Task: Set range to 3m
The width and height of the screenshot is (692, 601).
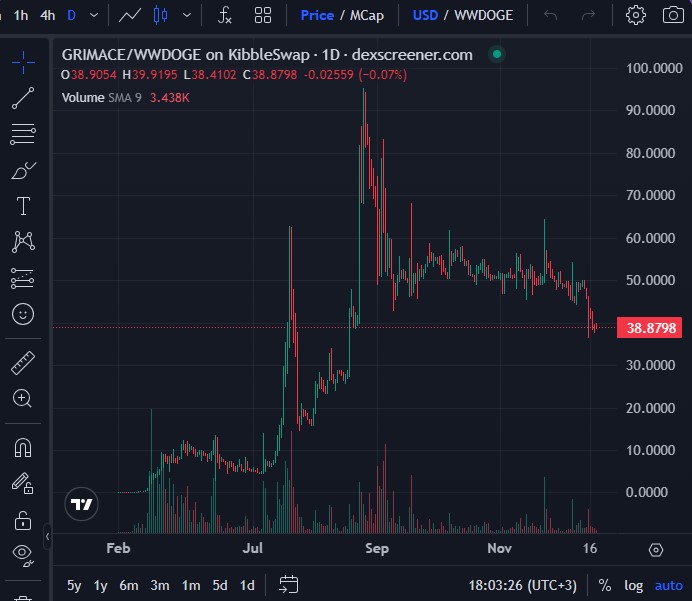Action: point(160,586)
